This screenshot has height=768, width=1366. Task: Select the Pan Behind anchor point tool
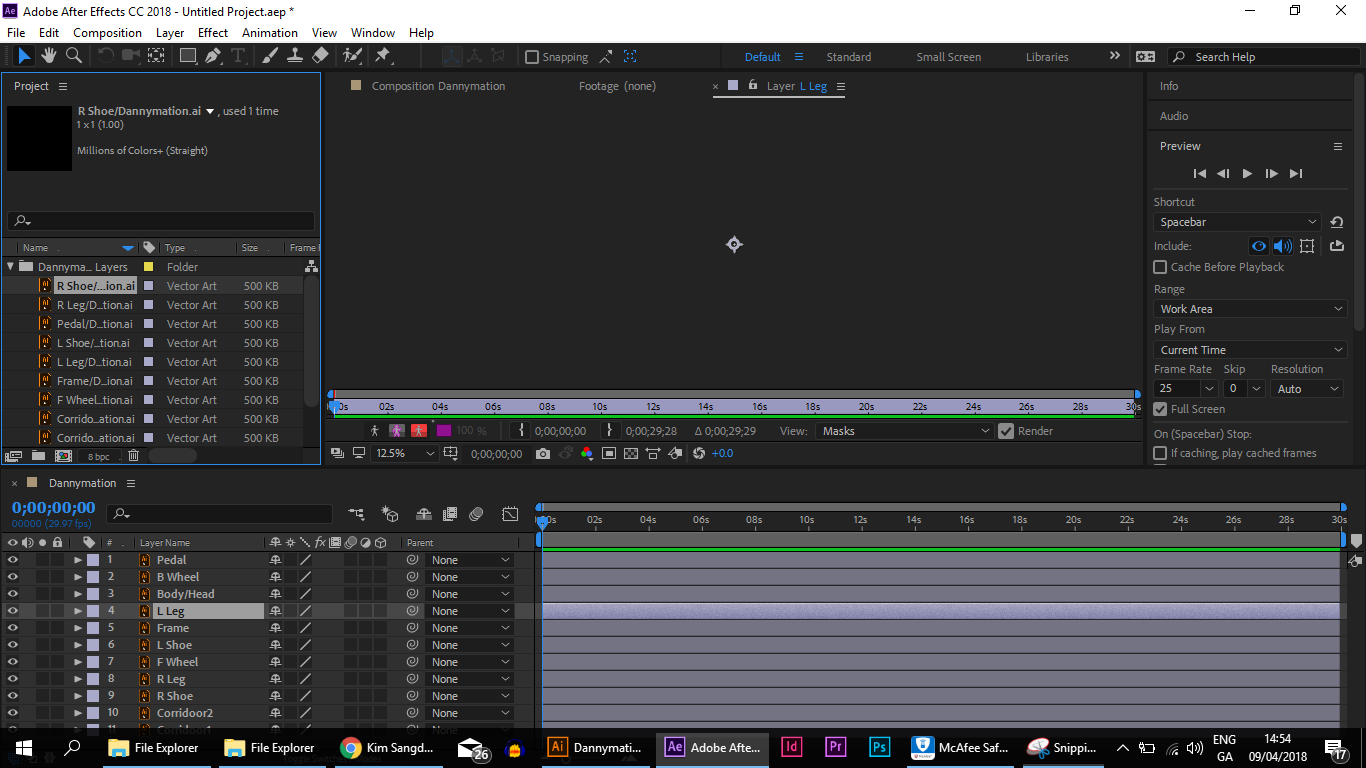coord(156,56)
